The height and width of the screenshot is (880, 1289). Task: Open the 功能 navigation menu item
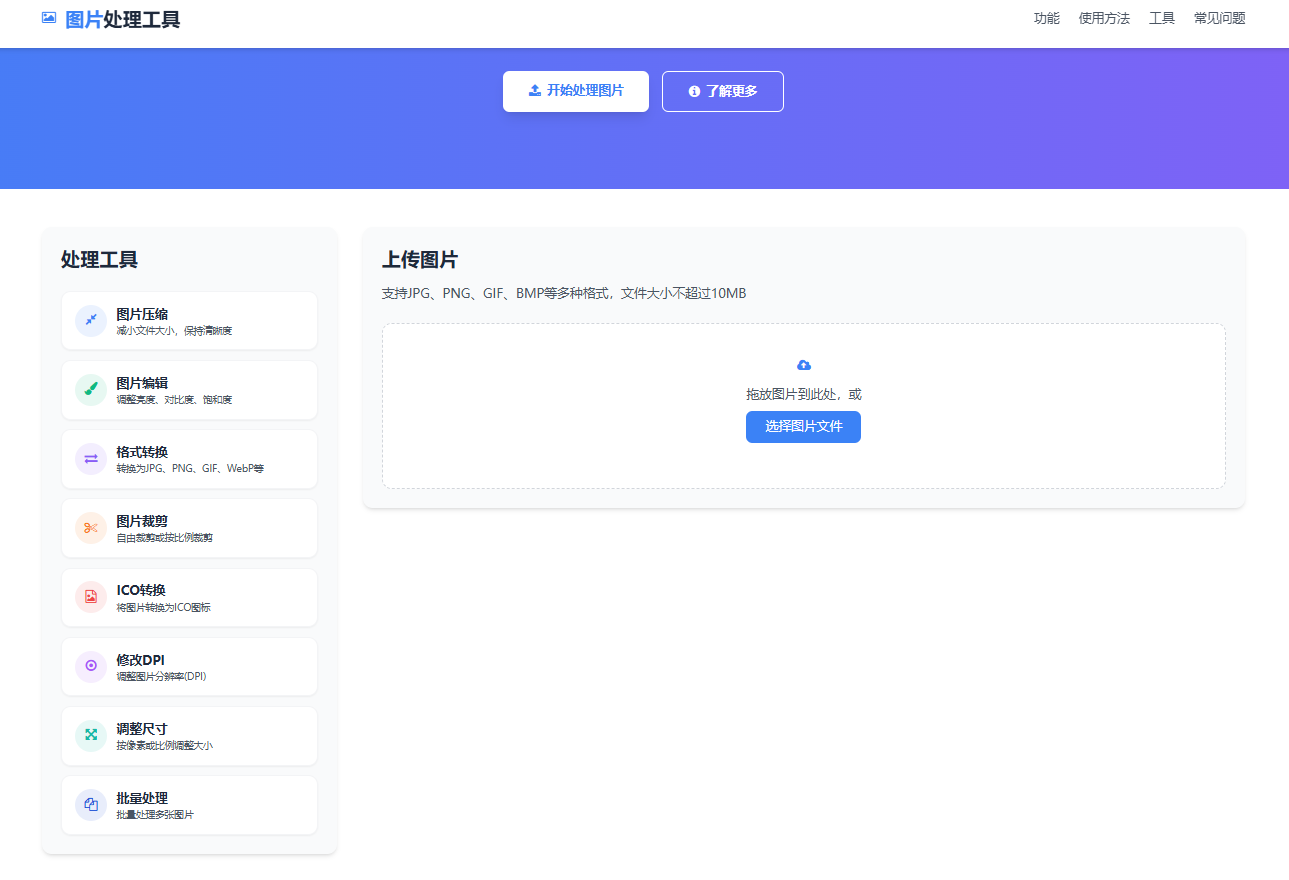pyautogui.click(x=1046, y=18)
